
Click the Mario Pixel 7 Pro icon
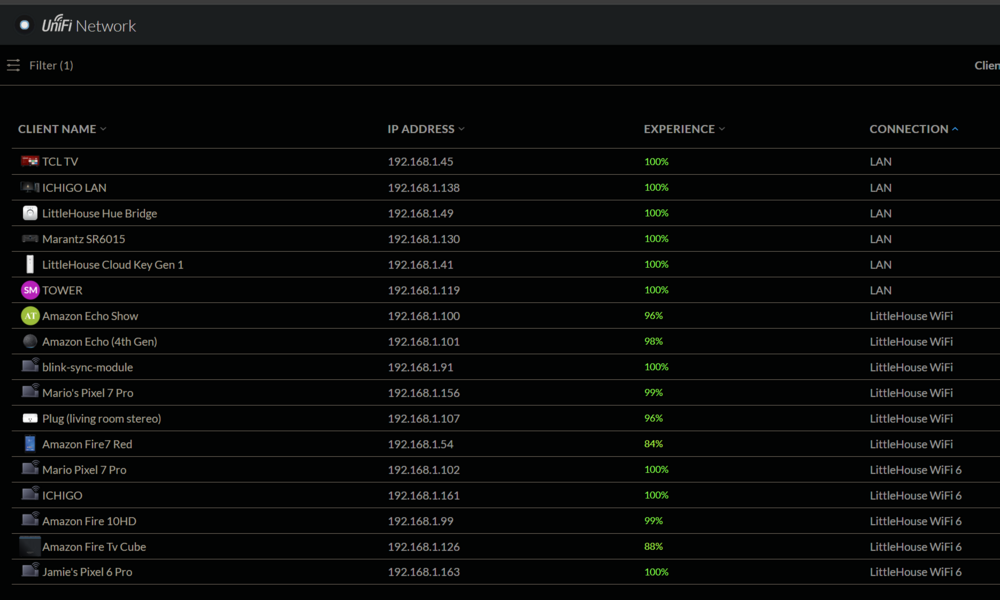30,469
